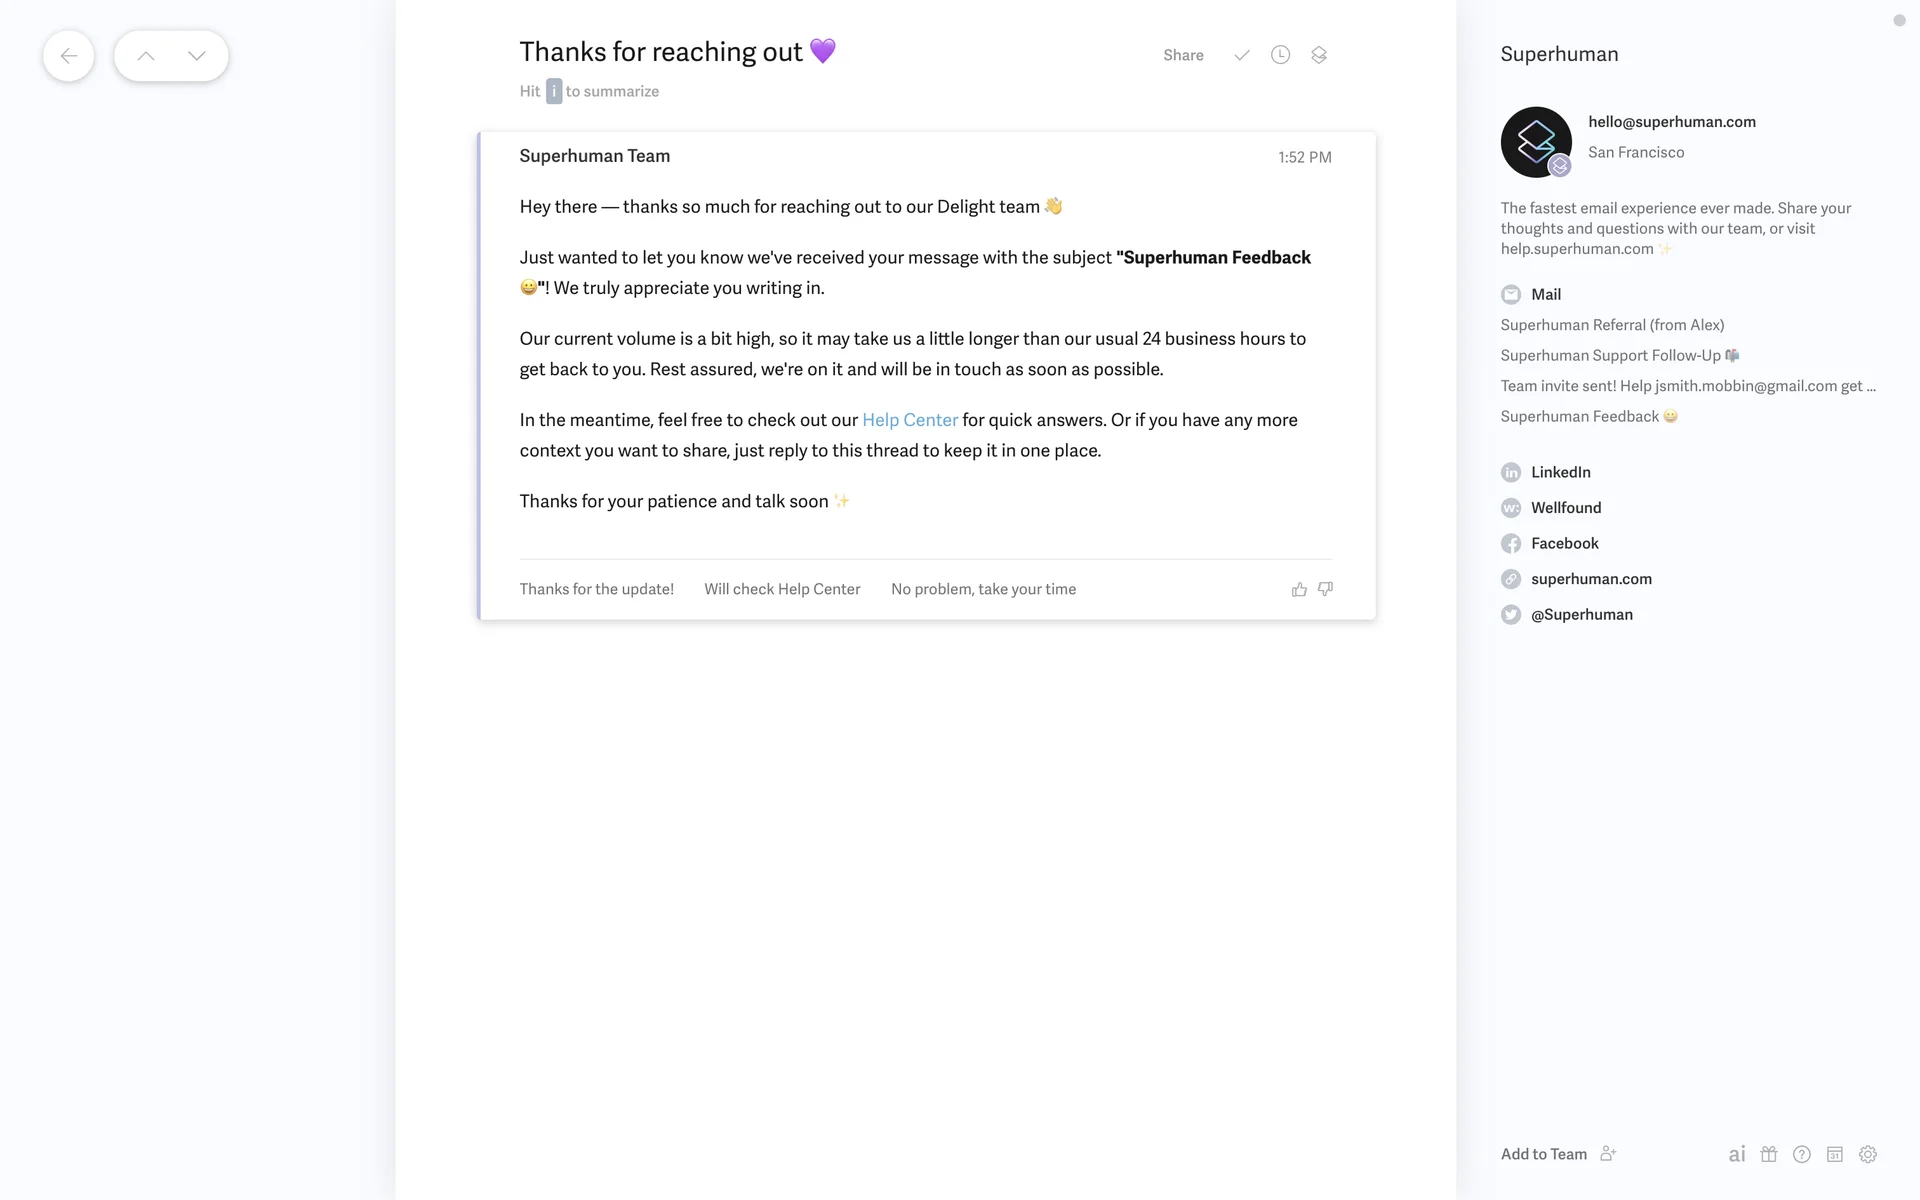Give thumbs down on suggested replies
The image size is (1920, 1200).
(x=1326, y=589)
